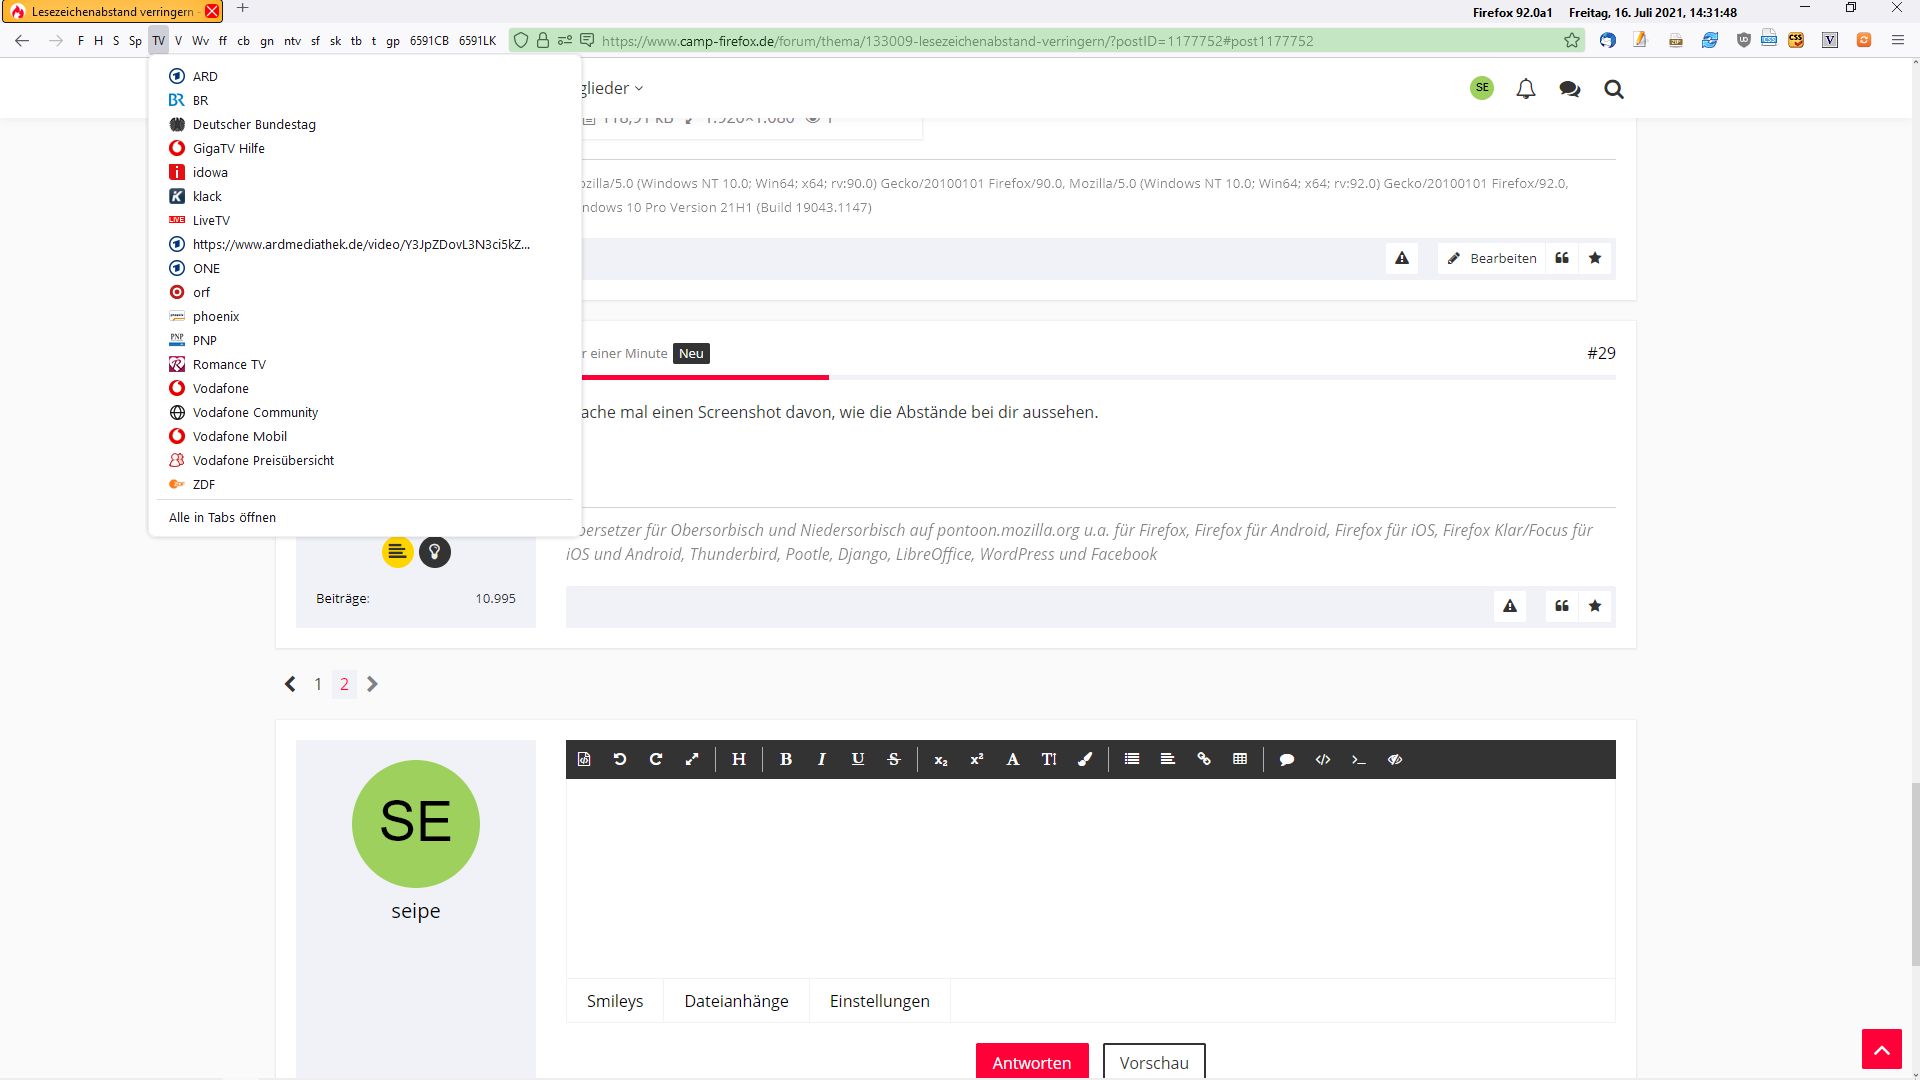The width and height of the screenshot is (1920, 1080).
Task: Toggle bold formatting in editor
Action: pos(786,759)
